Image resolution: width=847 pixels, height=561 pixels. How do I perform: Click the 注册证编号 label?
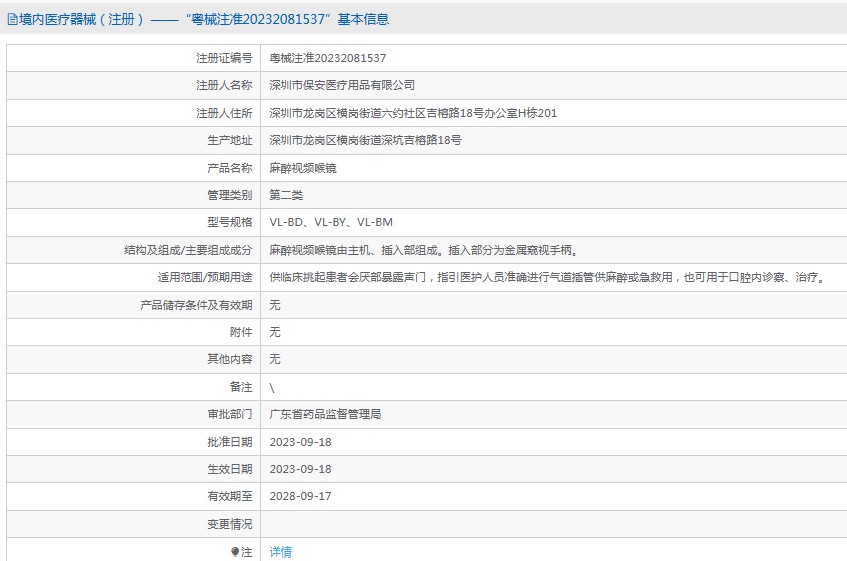coord(224,58)
